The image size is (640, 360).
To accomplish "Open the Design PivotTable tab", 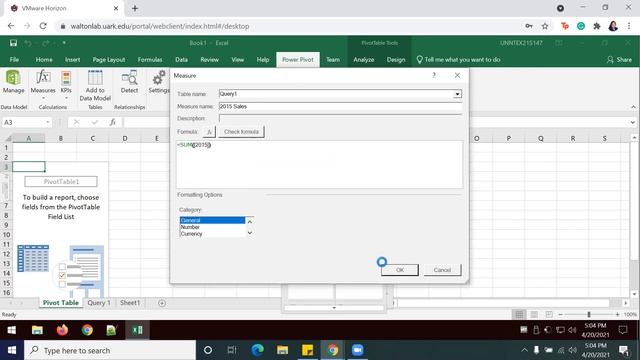I will (396, 60).
